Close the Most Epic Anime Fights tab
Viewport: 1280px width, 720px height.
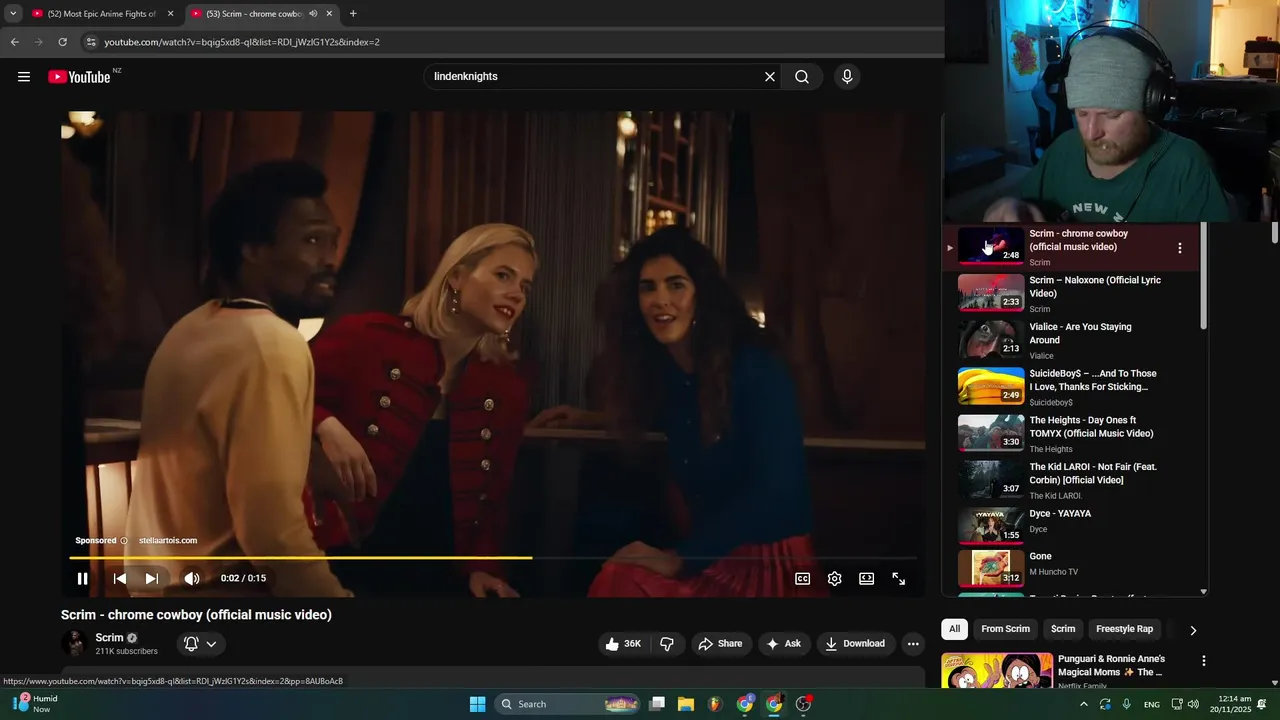pos(171,14)
